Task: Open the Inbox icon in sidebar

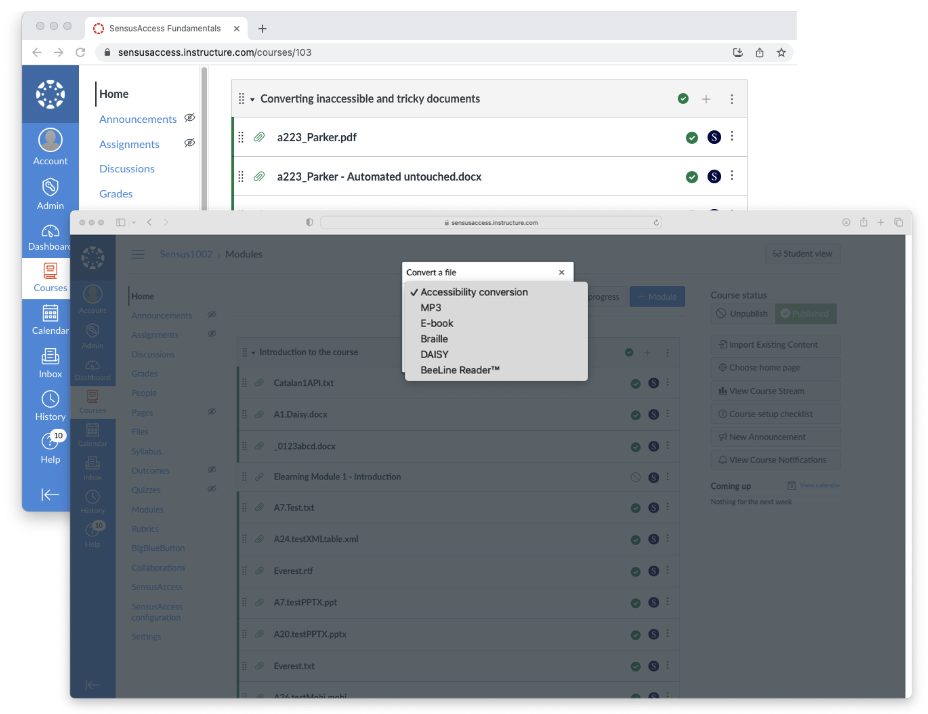Action: 50,357
